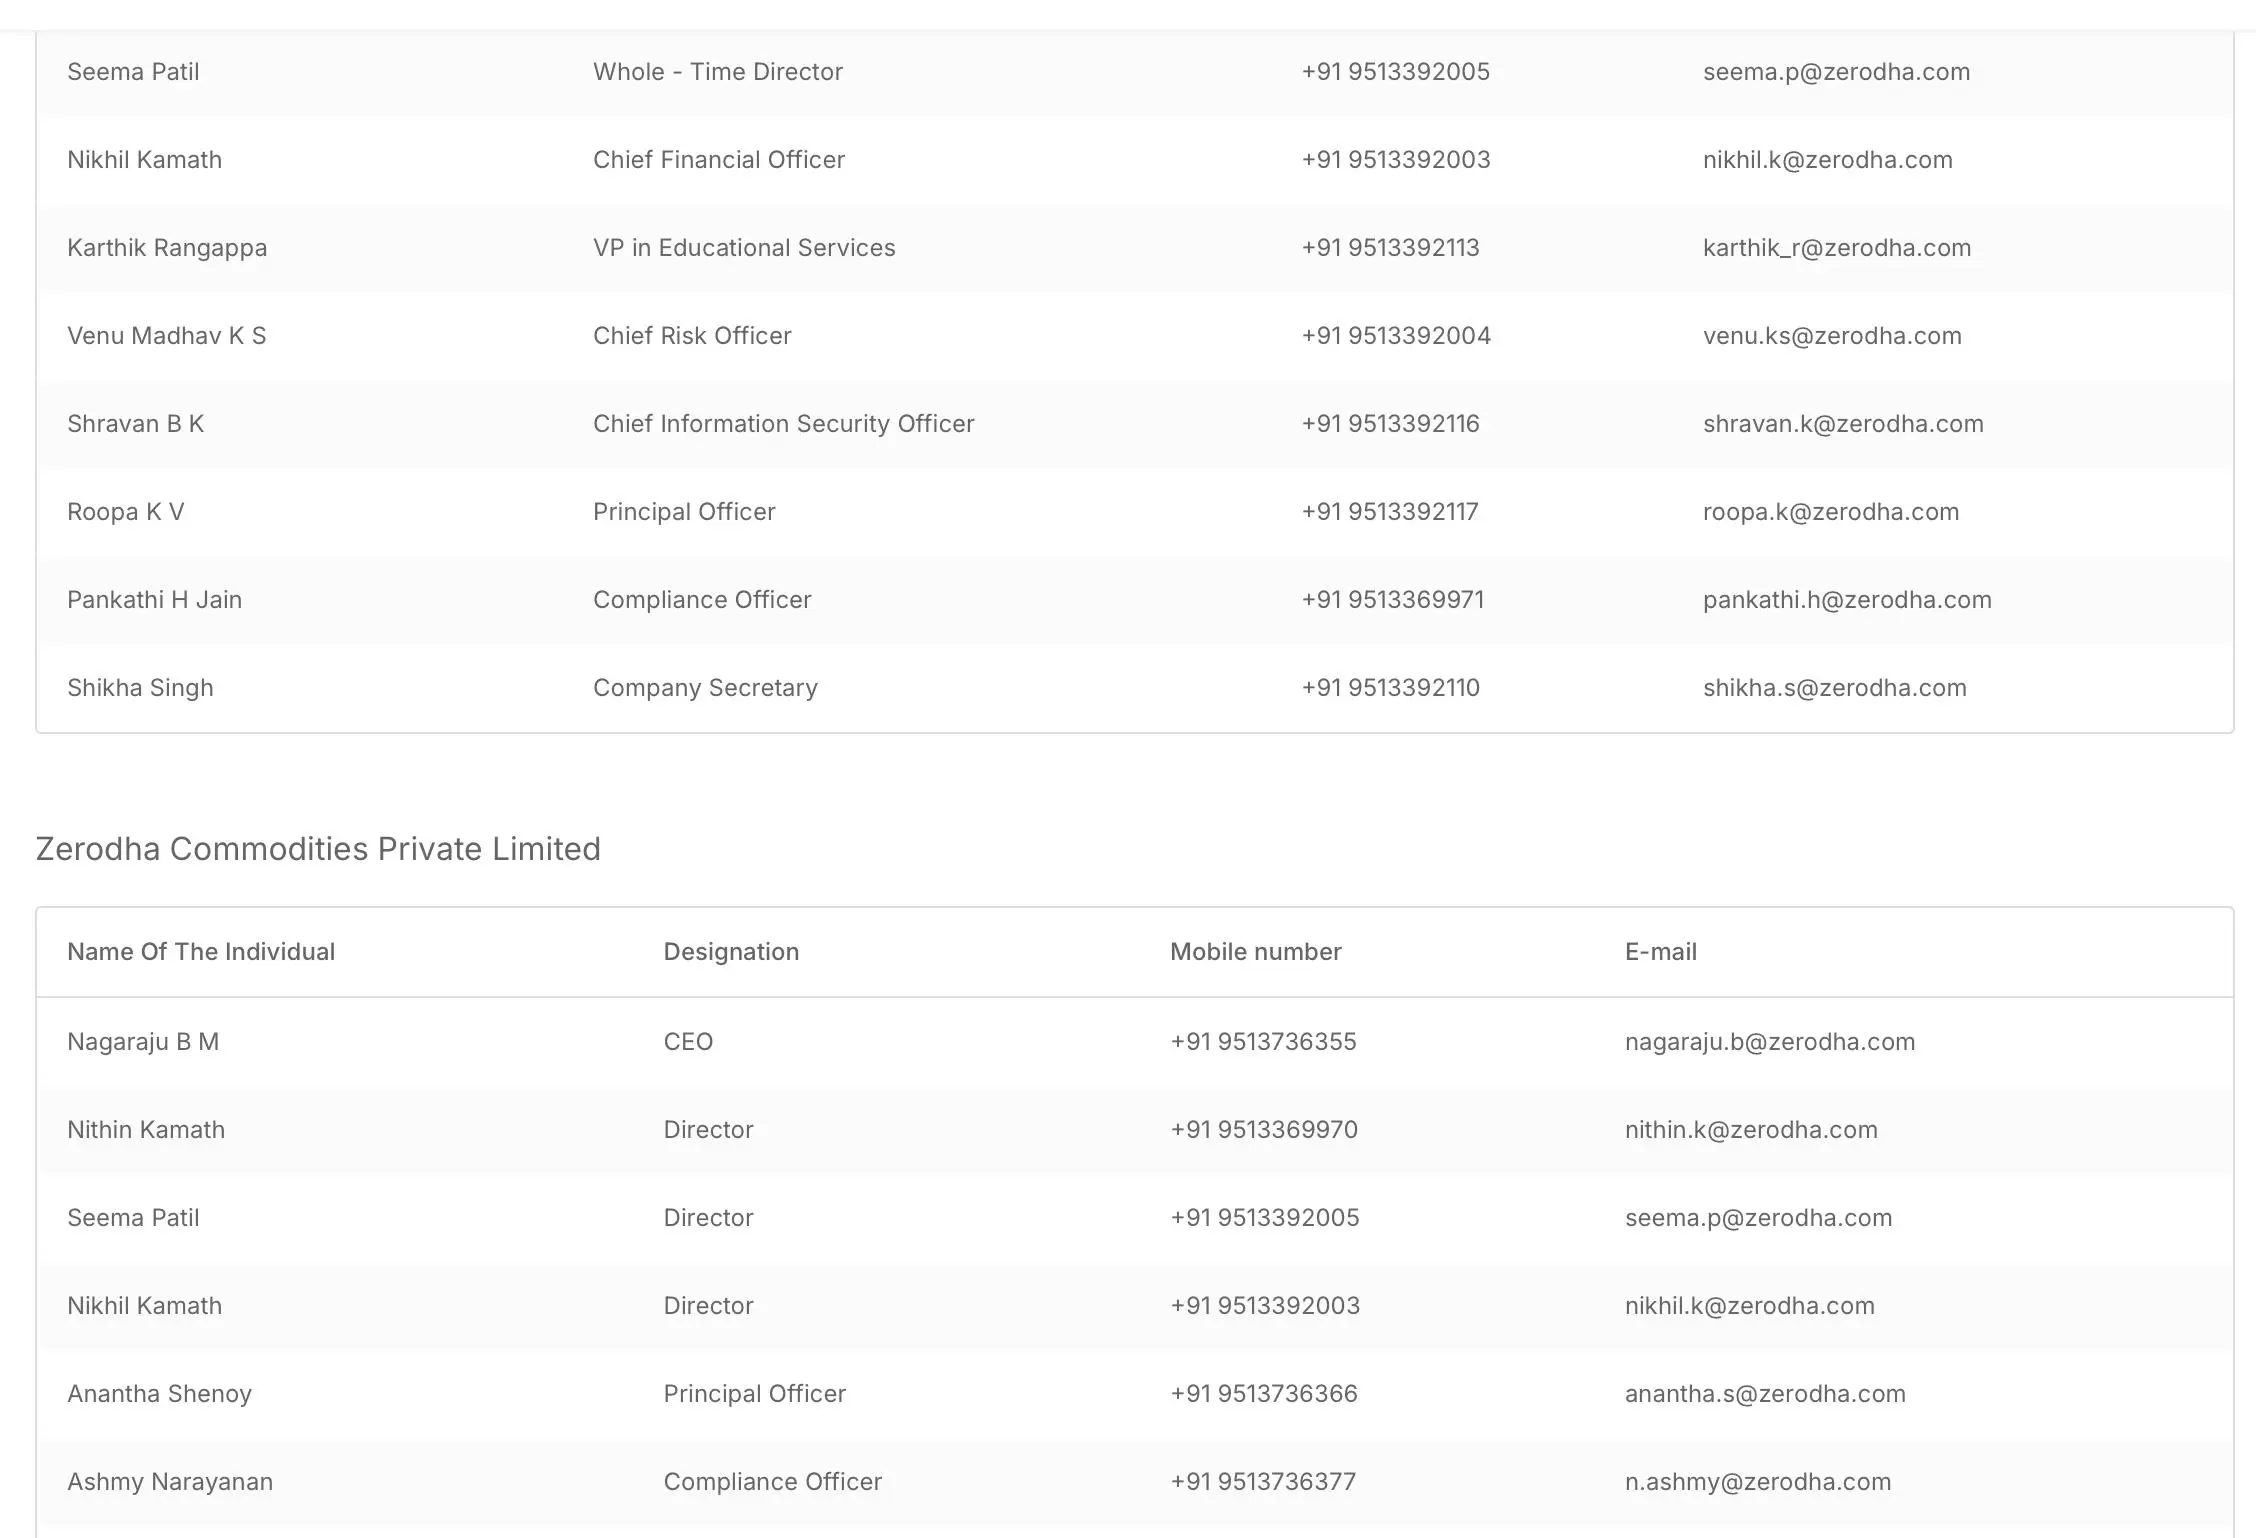Select the name Shravan B K
The width and height of the screenshot is (2256, 1538).
click(136, 424)
